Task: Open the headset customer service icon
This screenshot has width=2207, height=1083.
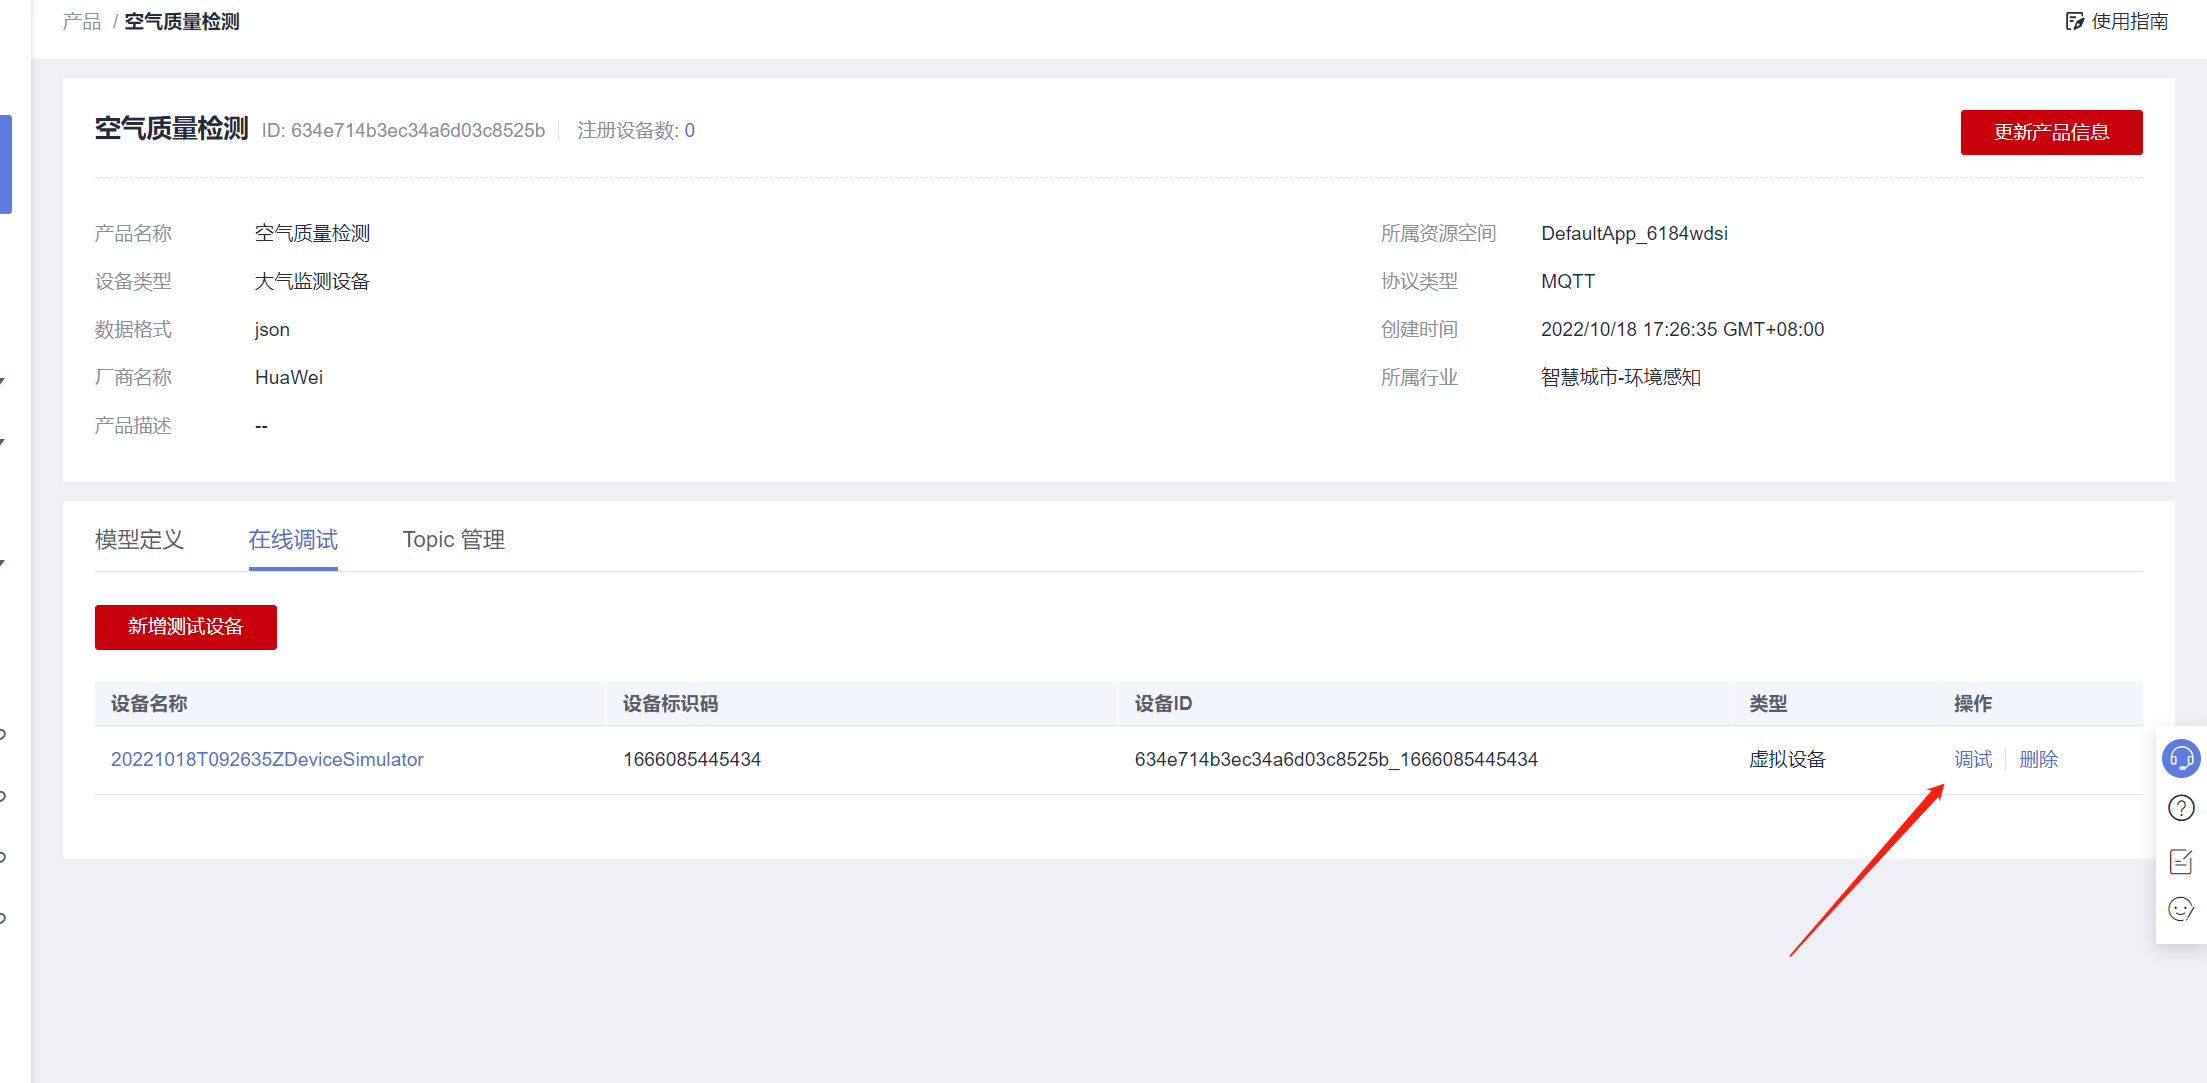Action: point(2181,759)
